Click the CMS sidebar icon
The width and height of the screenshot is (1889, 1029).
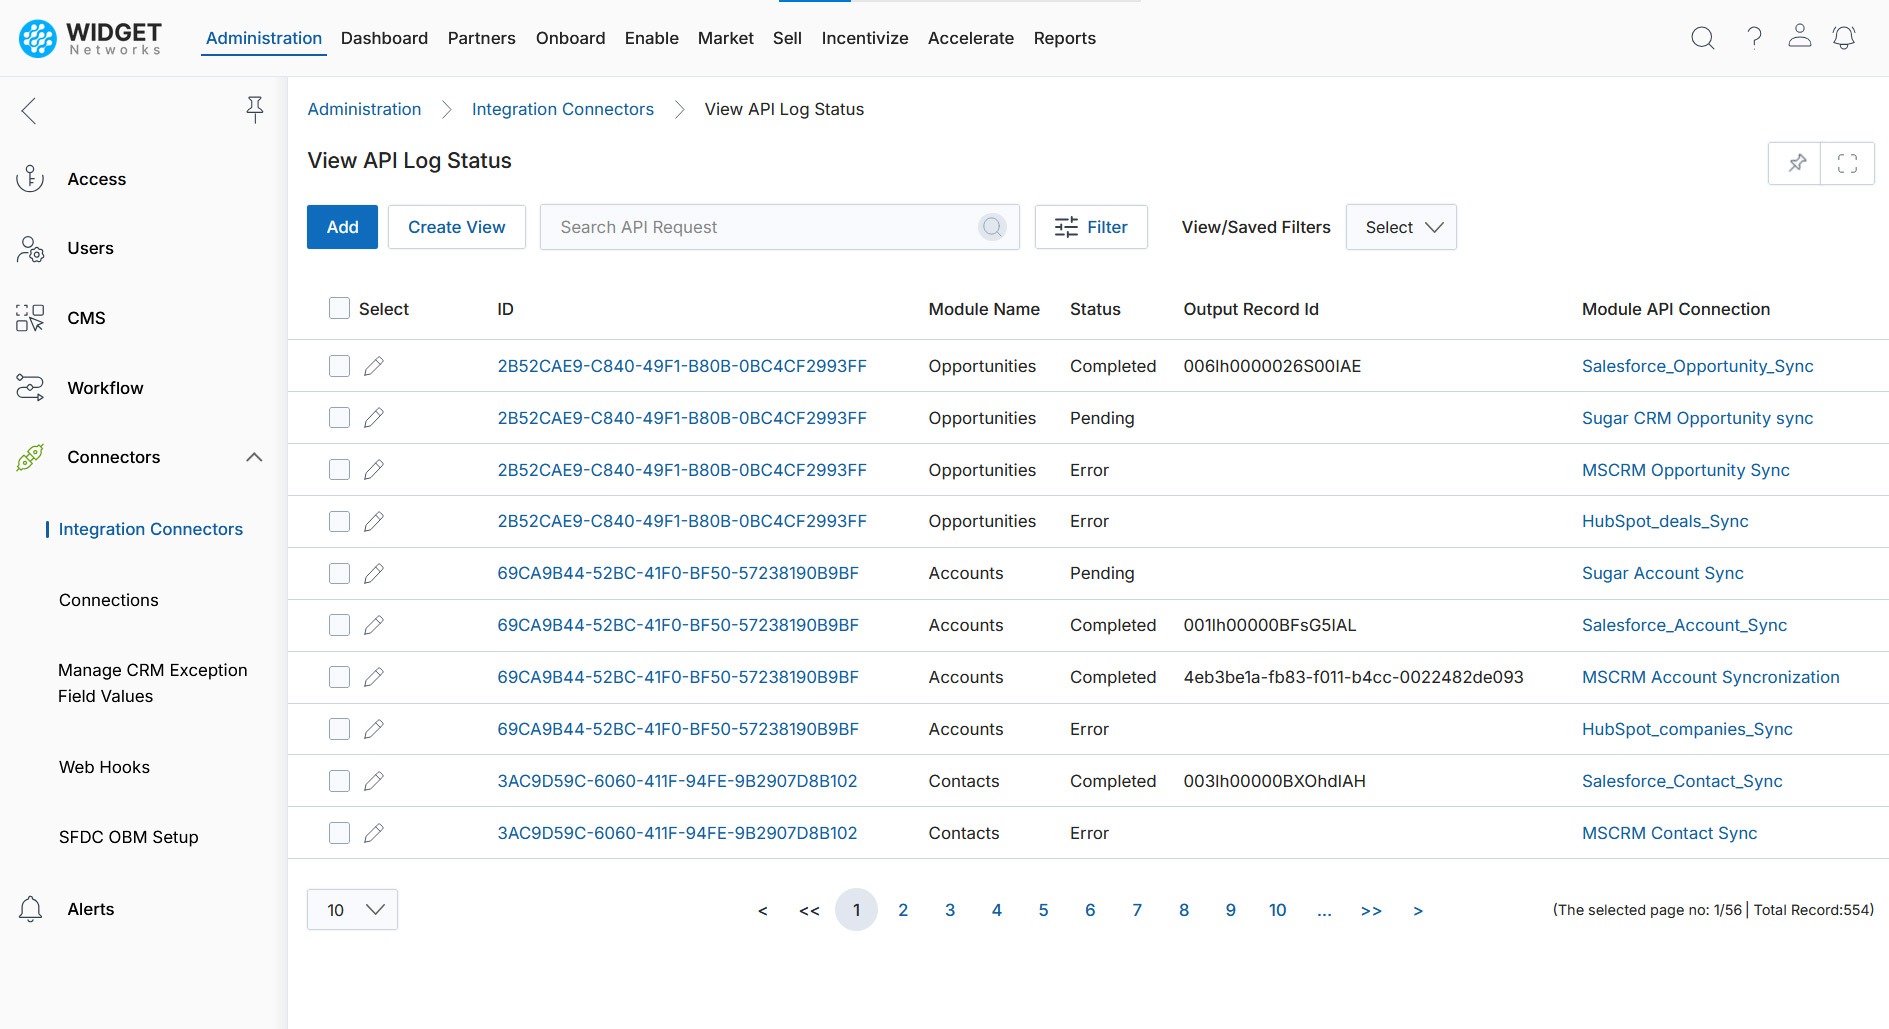pos(30,318)
